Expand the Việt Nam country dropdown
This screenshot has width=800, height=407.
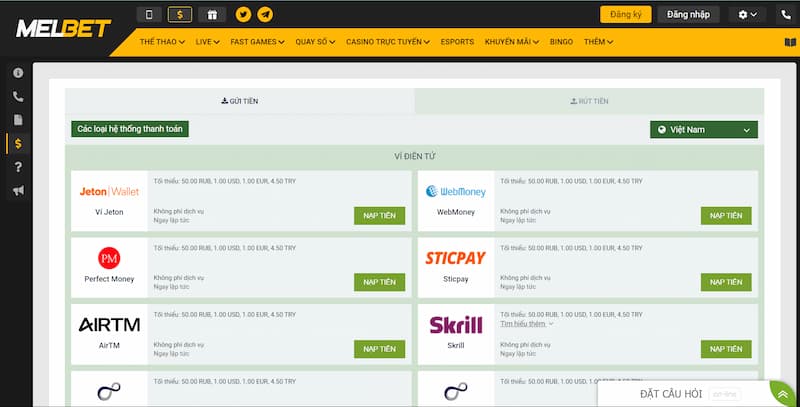(x=703, y=130)
